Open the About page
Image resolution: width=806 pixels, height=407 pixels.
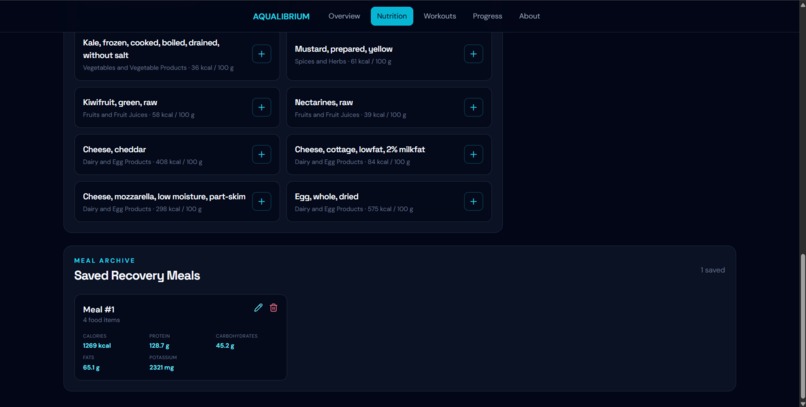click(529, 16)
